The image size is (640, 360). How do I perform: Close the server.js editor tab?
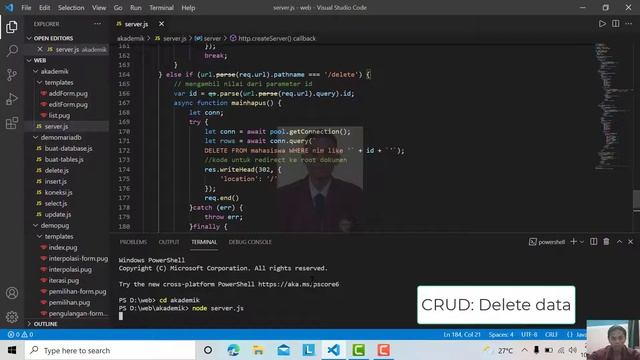tap(162, 24)
